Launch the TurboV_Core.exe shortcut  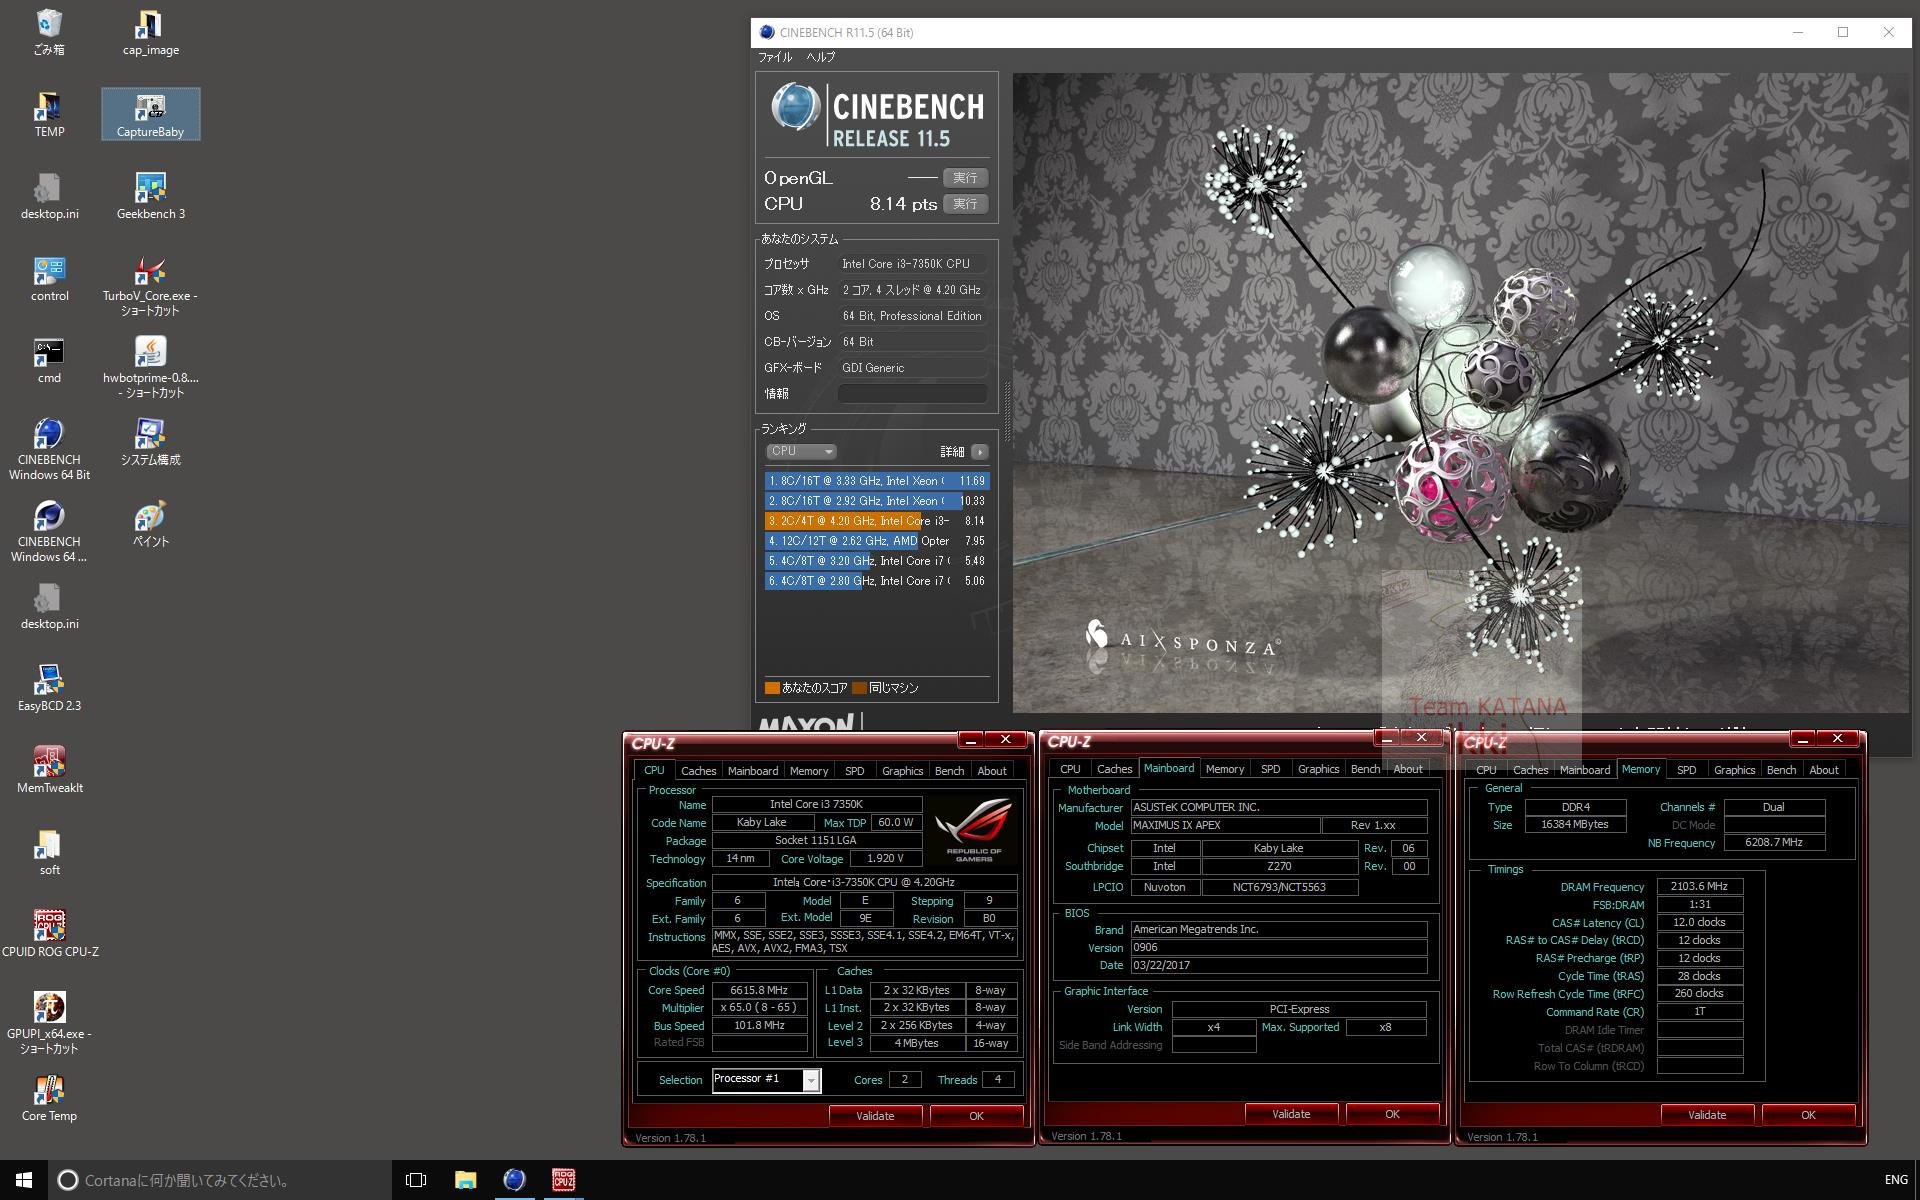[150, 287]
